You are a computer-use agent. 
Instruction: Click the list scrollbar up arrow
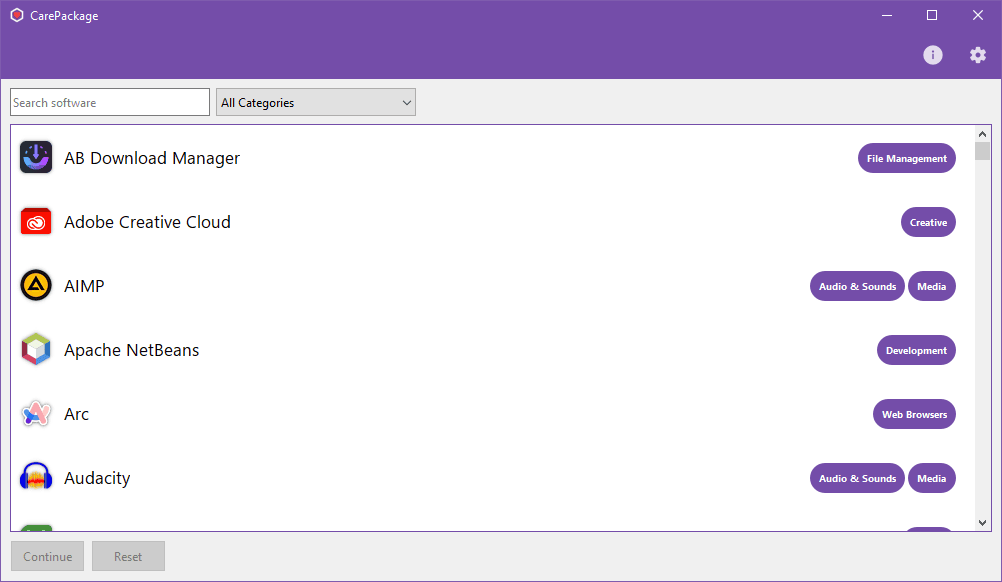click(x=982, y=134)
